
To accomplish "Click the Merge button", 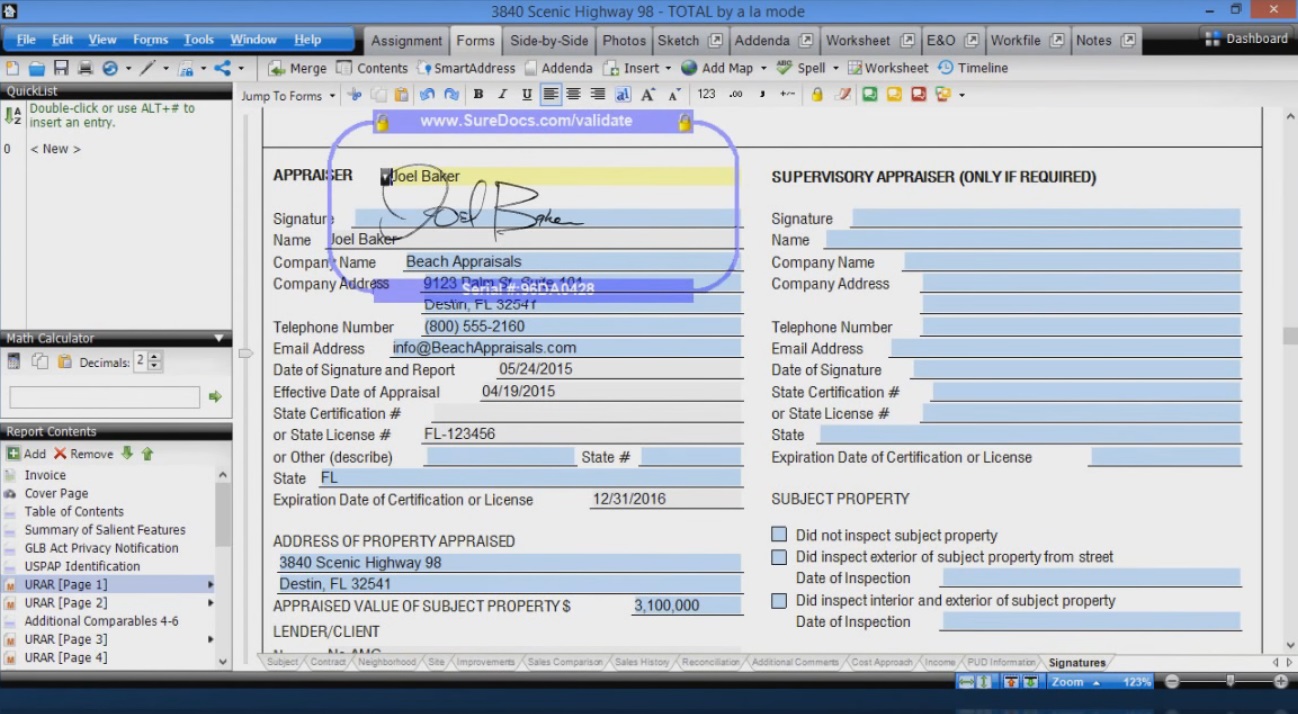I will [x=297, y=68].
